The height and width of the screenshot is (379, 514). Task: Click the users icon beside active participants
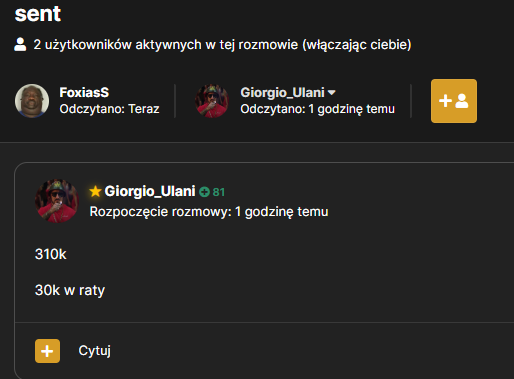[20, 45]
